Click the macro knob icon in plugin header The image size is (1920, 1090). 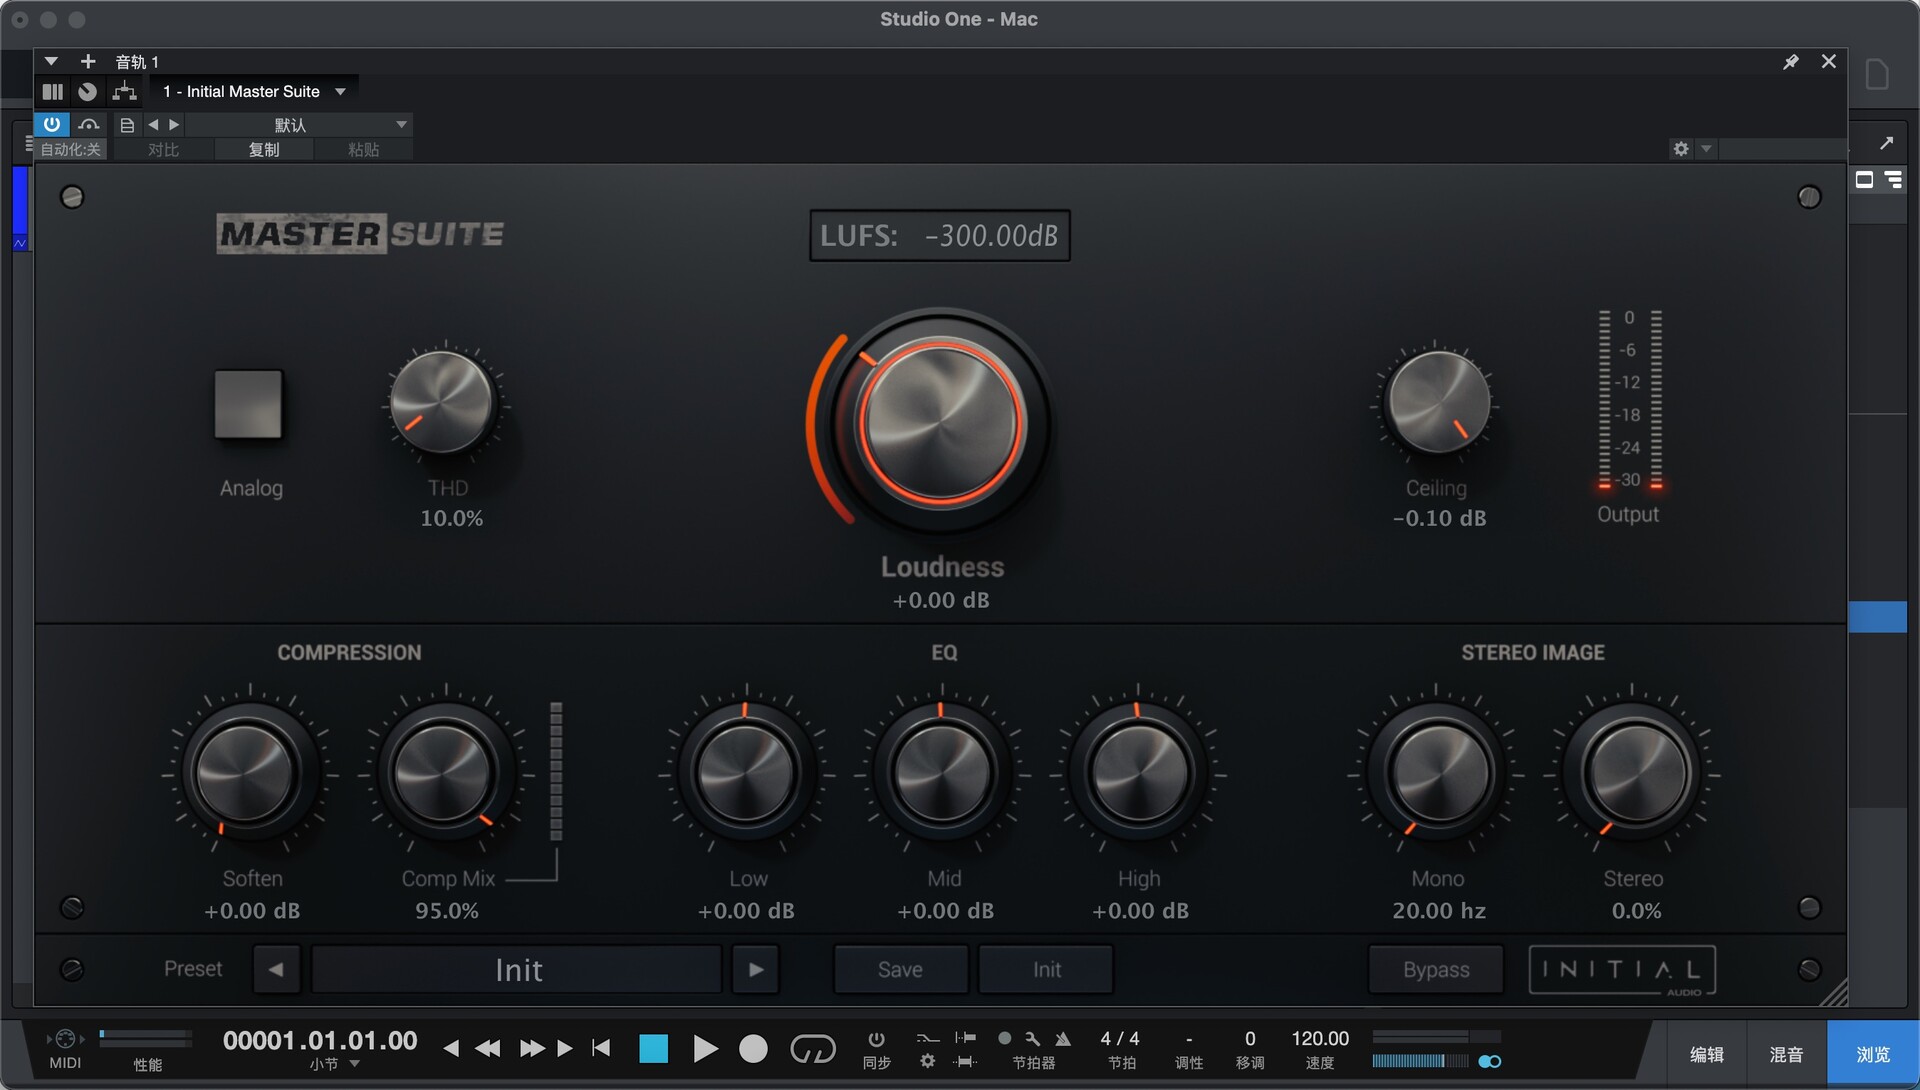point(88,92)
